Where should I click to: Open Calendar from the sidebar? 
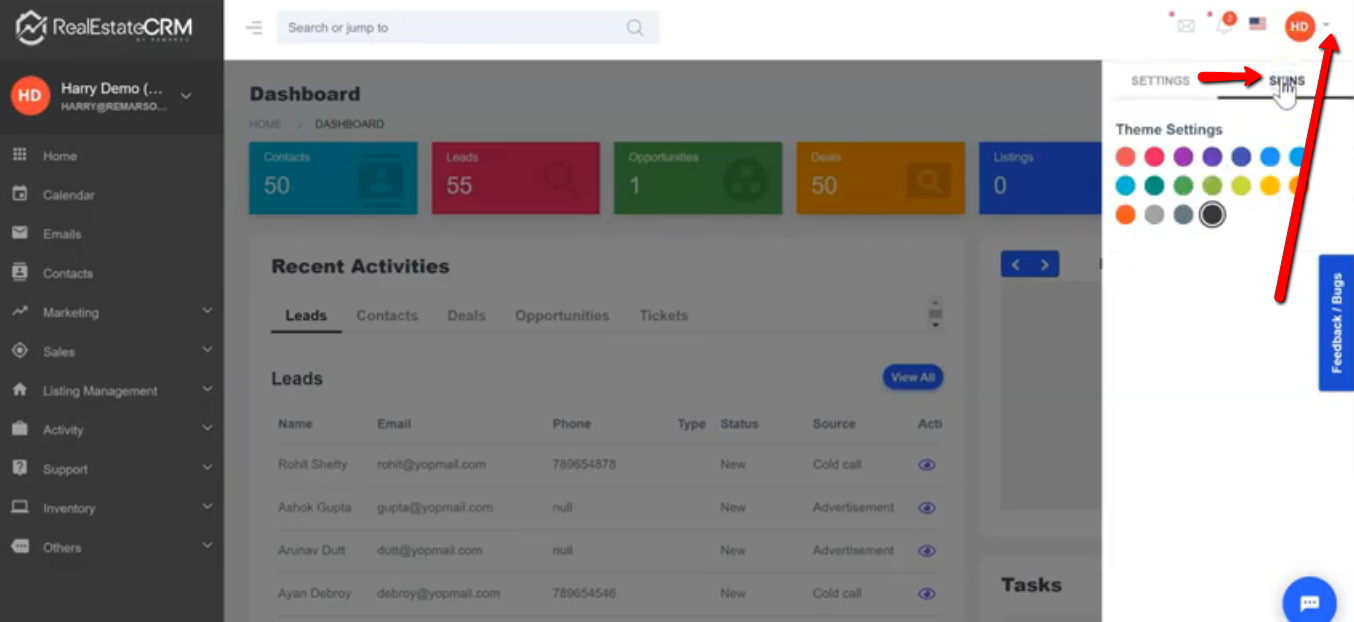tap(68, 195)
